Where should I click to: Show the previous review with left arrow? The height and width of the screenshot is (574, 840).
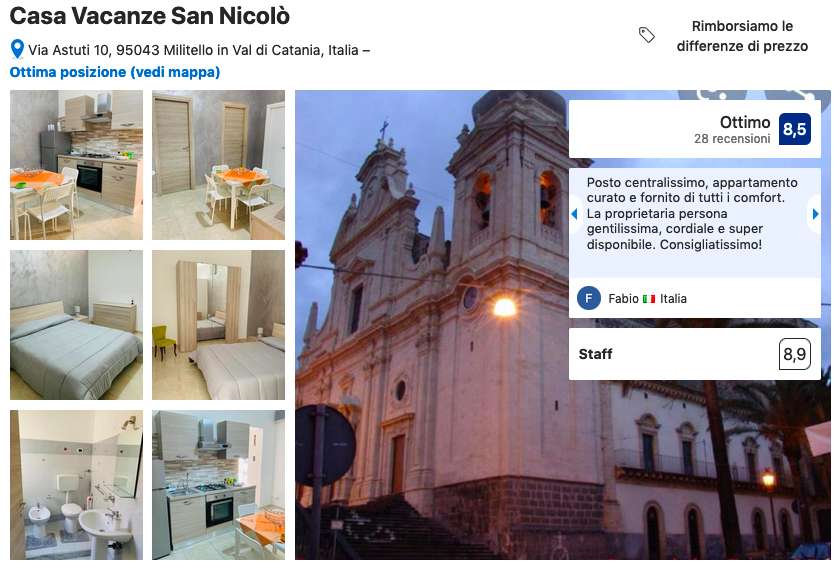tap(575, 214)
